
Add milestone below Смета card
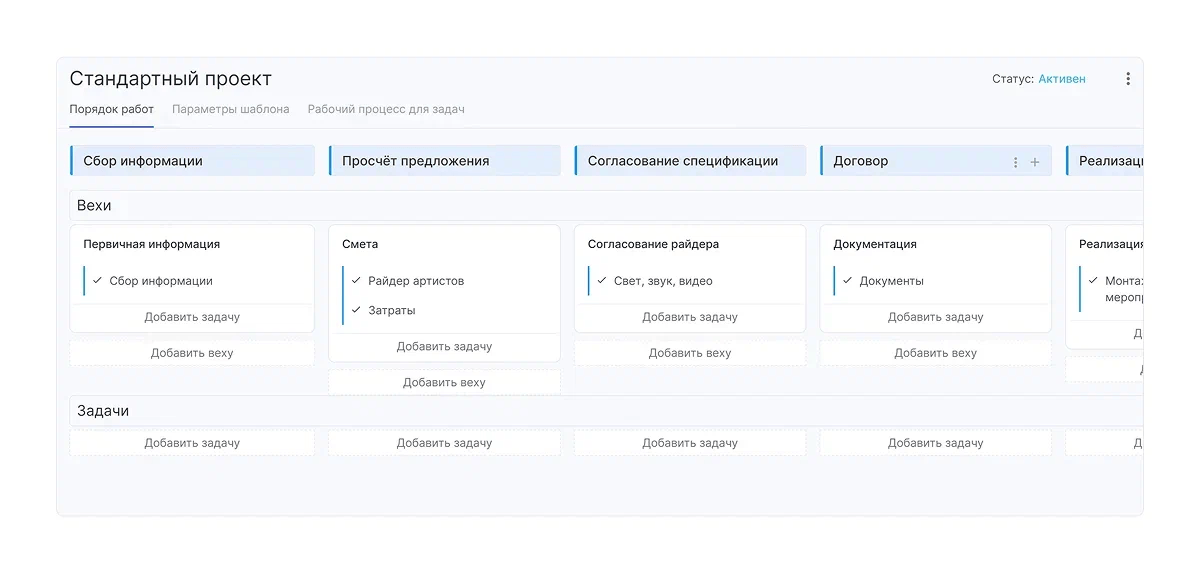(444, 382)
